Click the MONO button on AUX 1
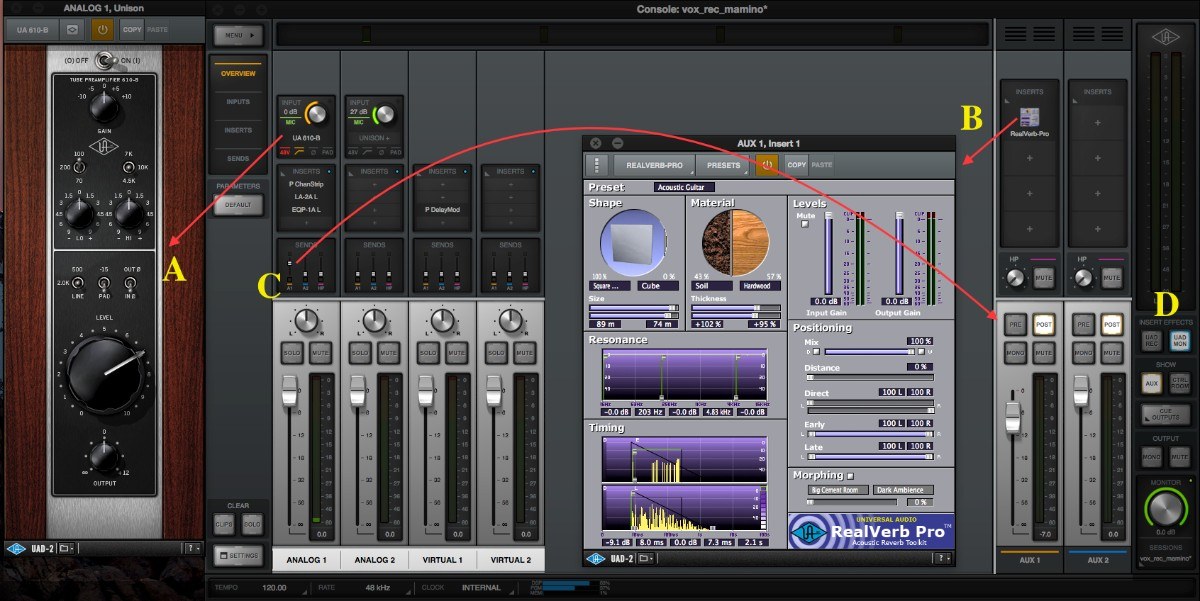 pyautogui.click(x=1016, y=352)
